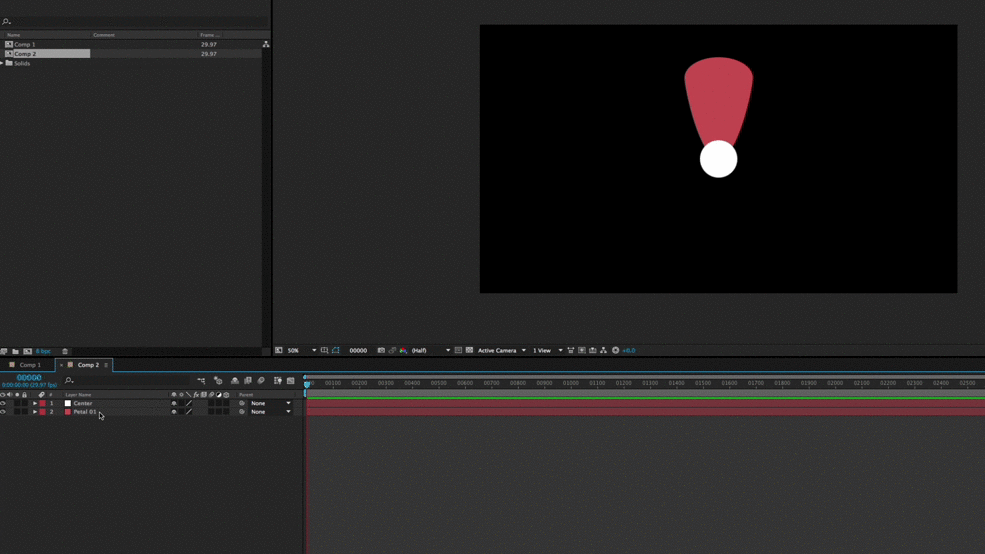Open the 50% magnification dropdown
985x554 pixels.
[x=302, y=350]
